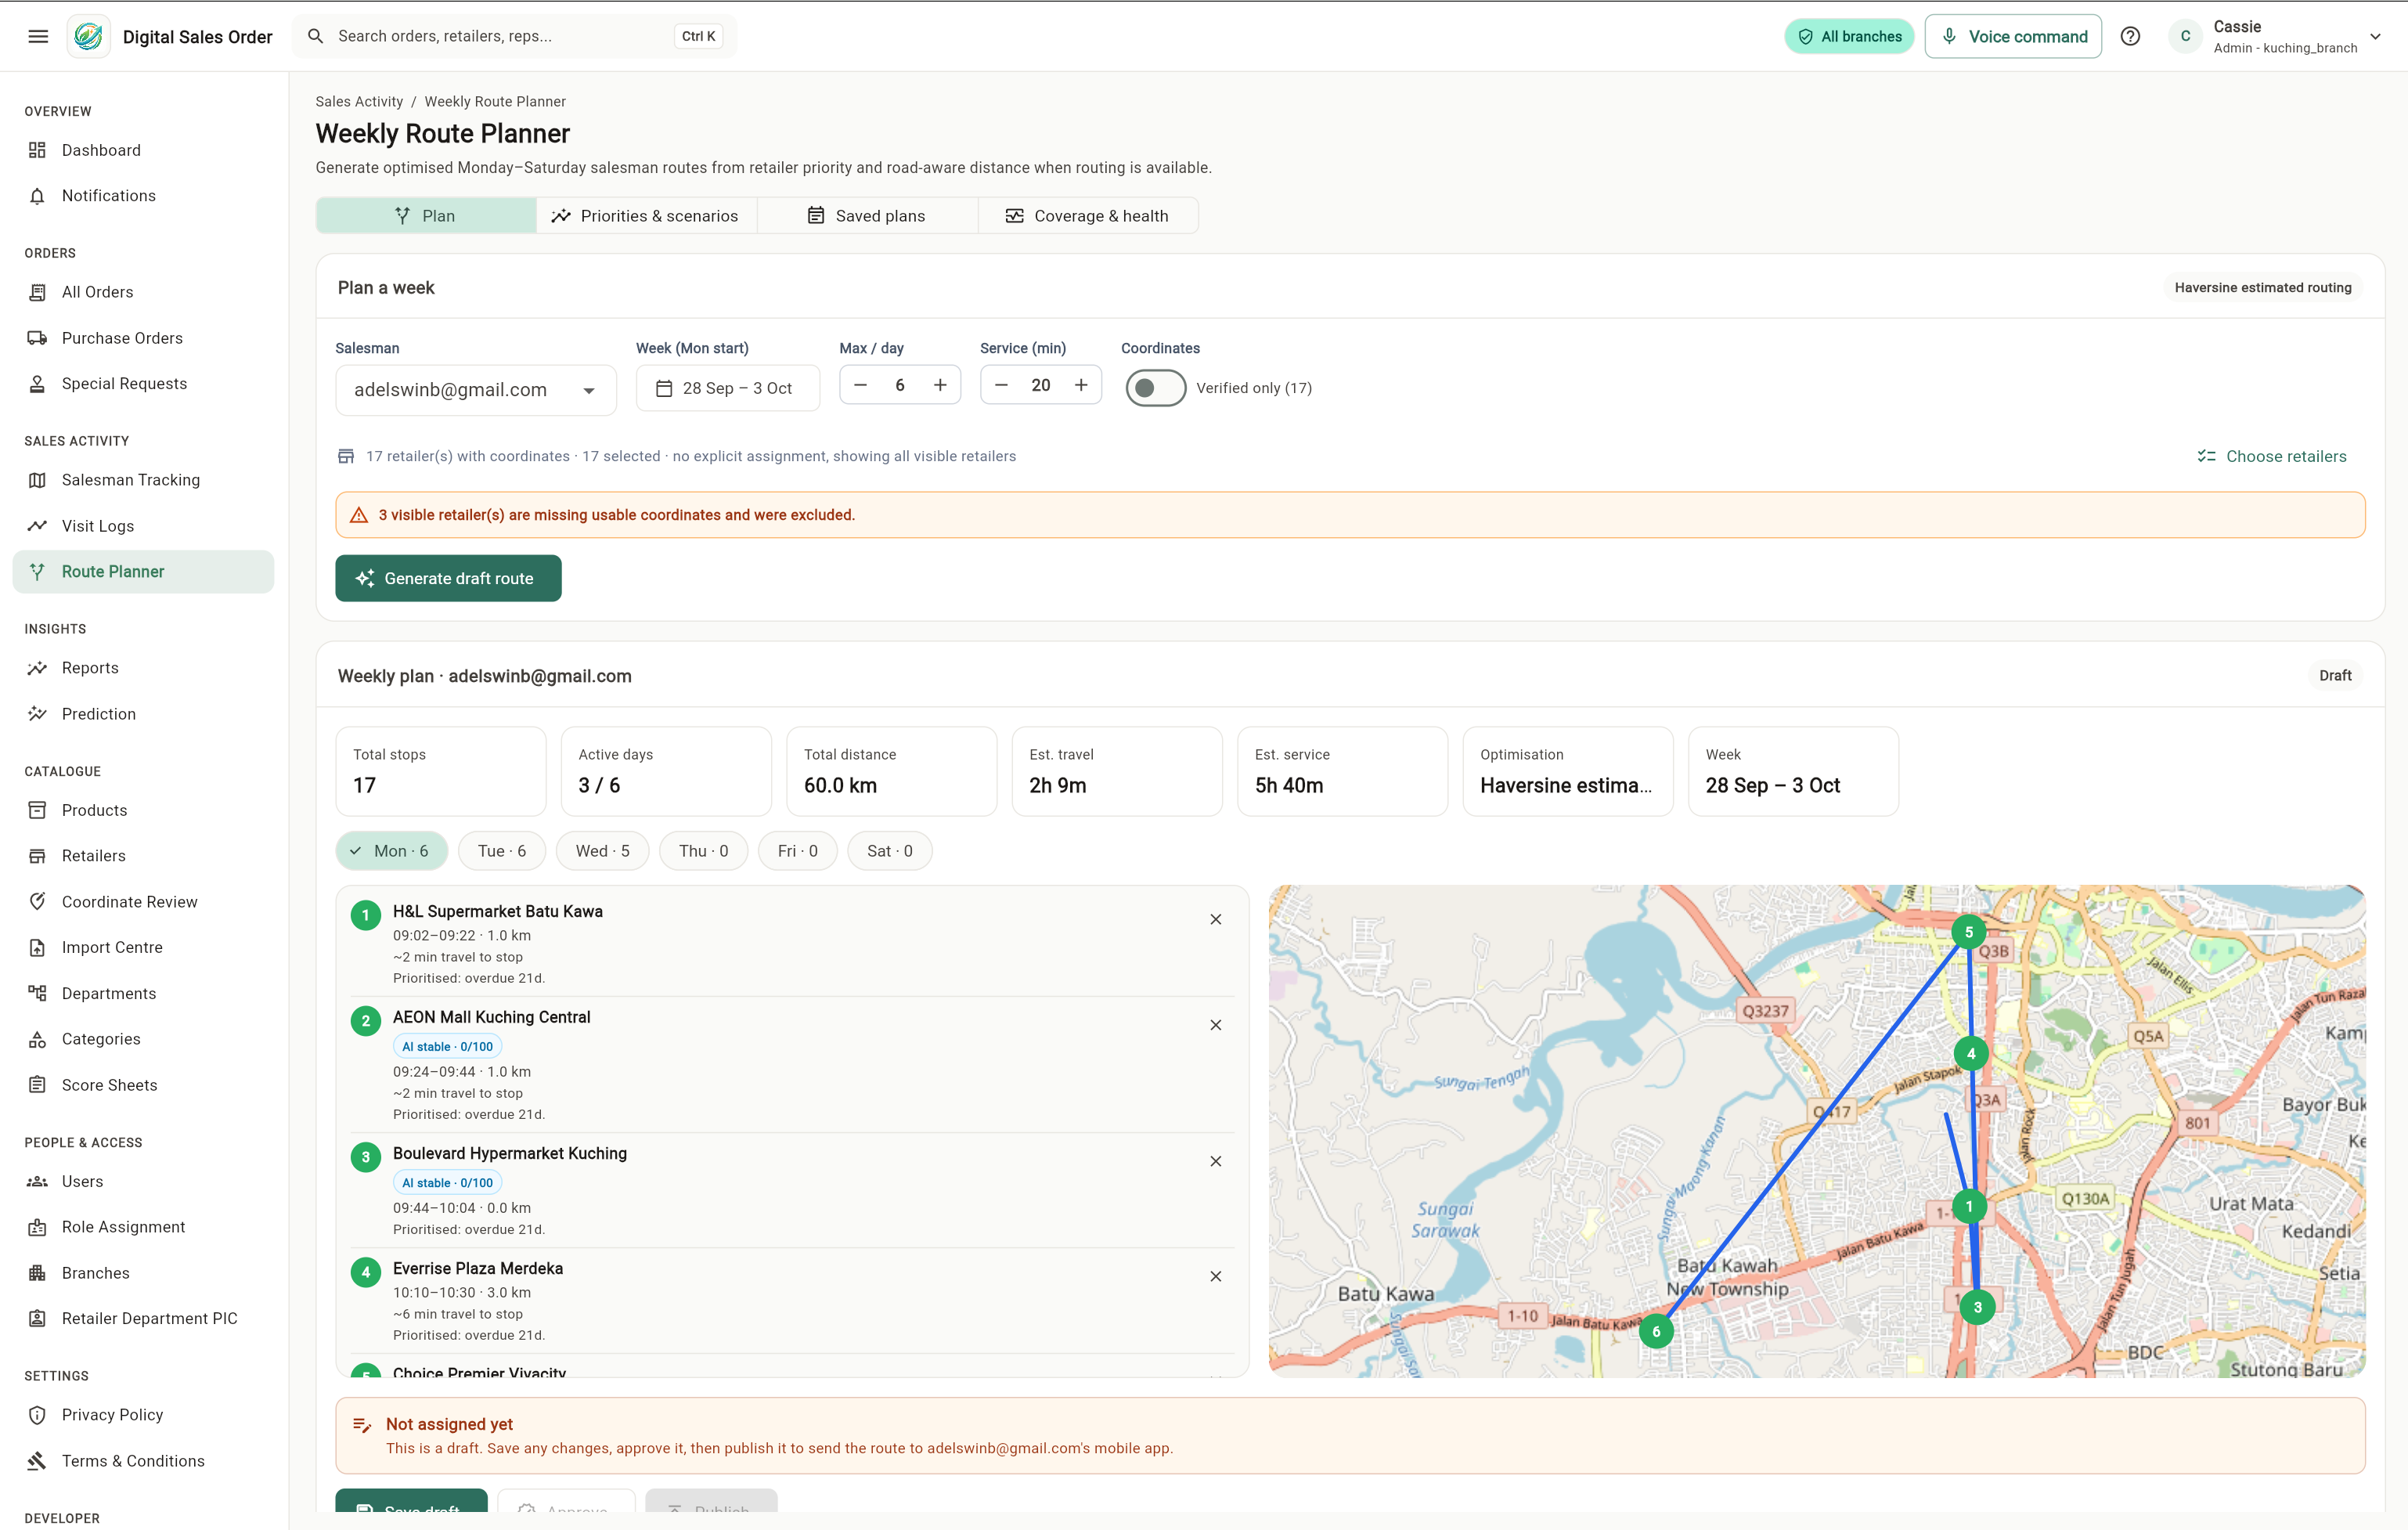Click map marker number 3

point(1977,1307)
